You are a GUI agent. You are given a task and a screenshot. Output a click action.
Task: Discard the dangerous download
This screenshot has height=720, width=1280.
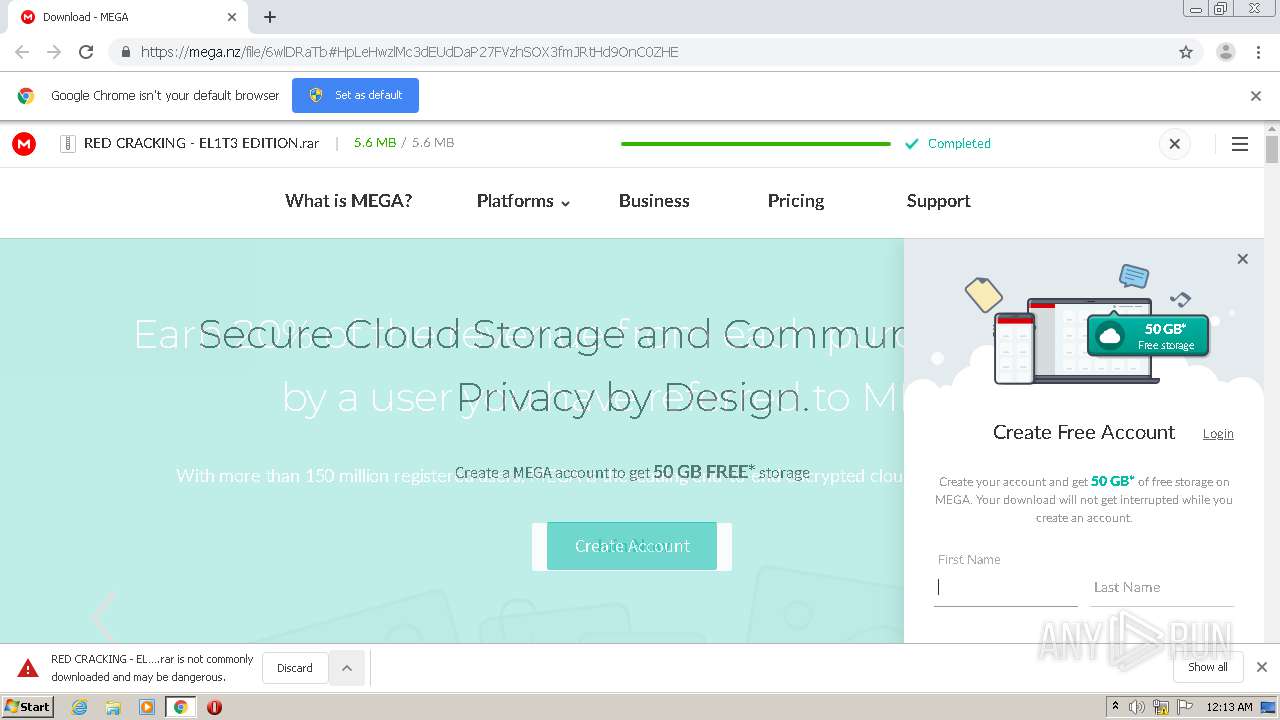tap(295, 668)
